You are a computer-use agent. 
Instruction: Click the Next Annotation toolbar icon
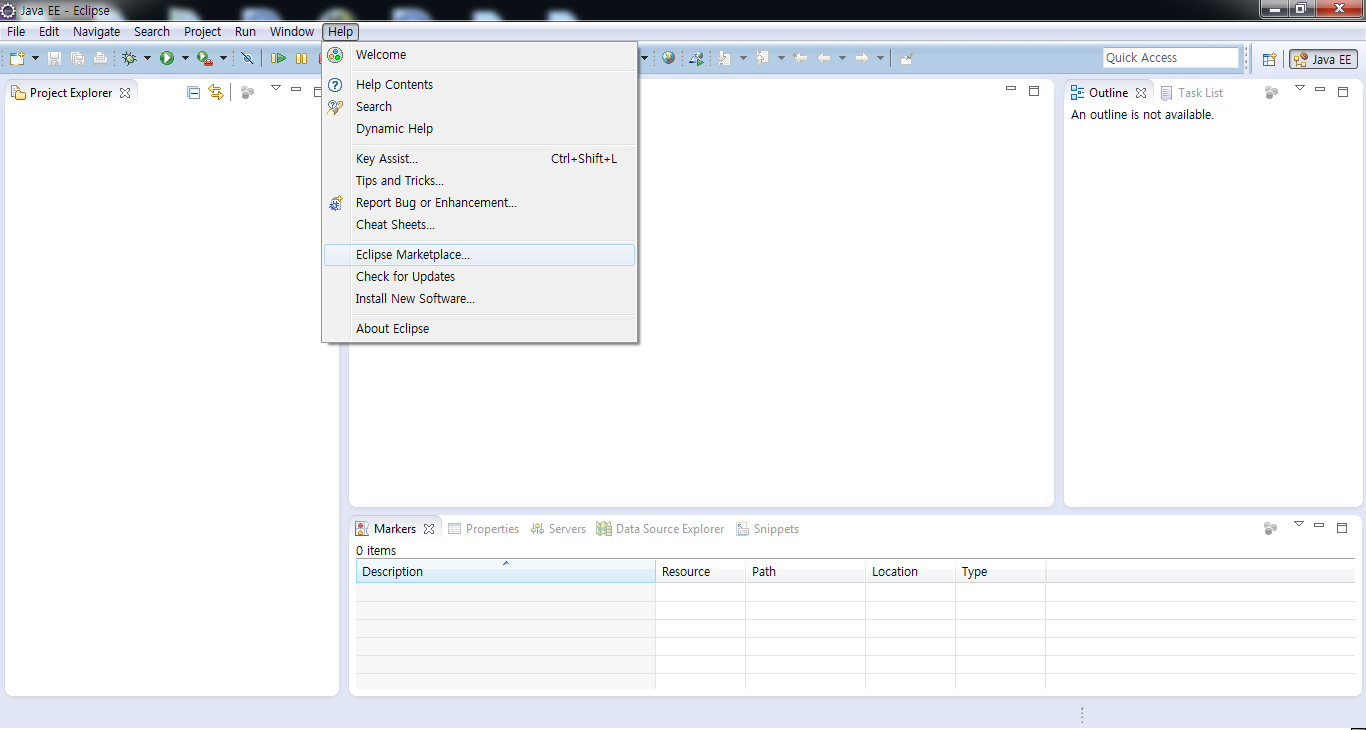pos(724,58)
